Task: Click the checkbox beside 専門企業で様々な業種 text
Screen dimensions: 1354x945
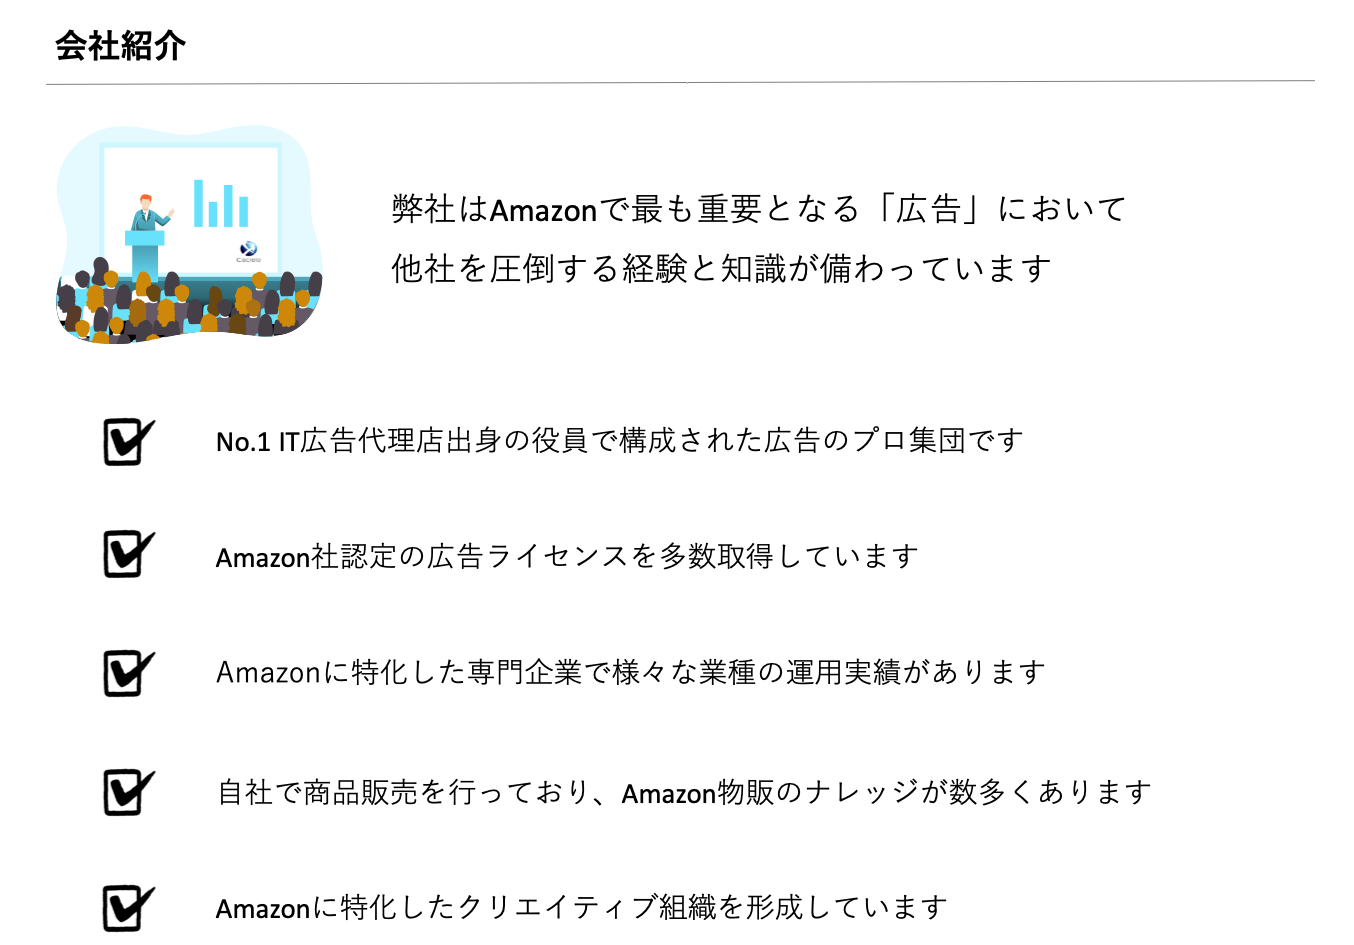Action: (x=128, y=672)
